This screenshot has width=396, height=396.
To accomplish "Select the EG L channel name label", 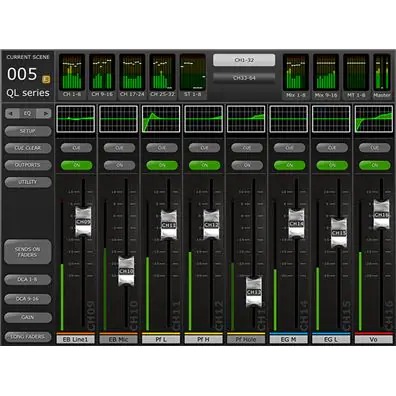I will tap(331, 340).
